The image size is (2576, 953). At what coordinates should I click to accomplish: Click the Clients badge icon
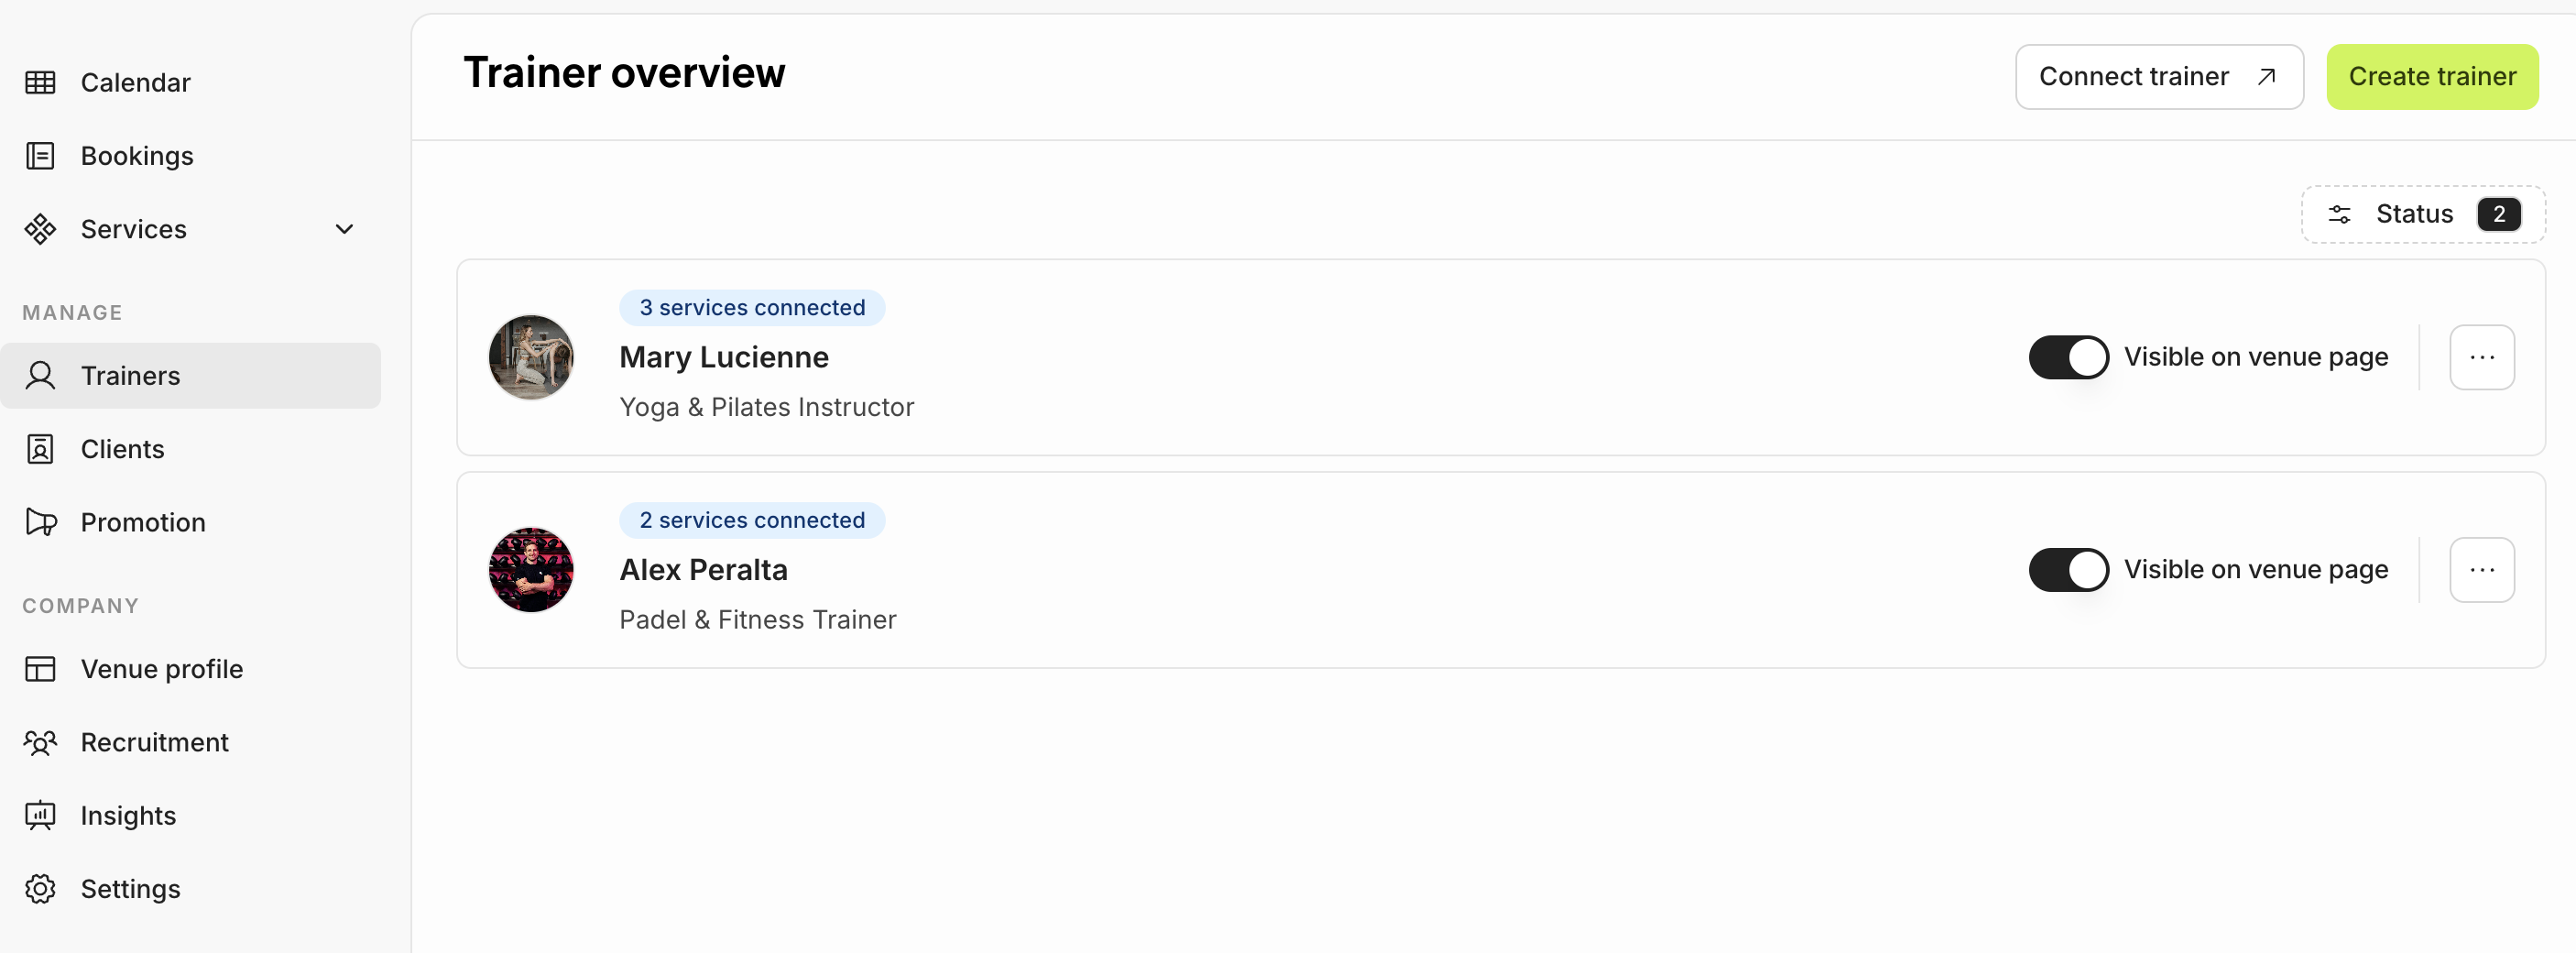point(40,449)
